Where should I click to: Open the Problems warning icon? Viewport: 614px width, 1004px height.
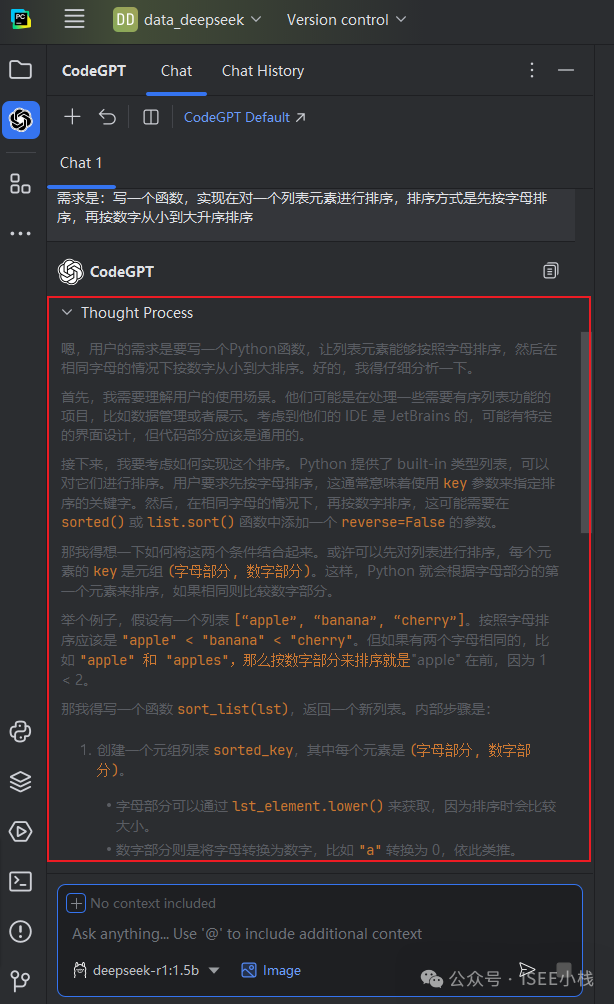20,931
